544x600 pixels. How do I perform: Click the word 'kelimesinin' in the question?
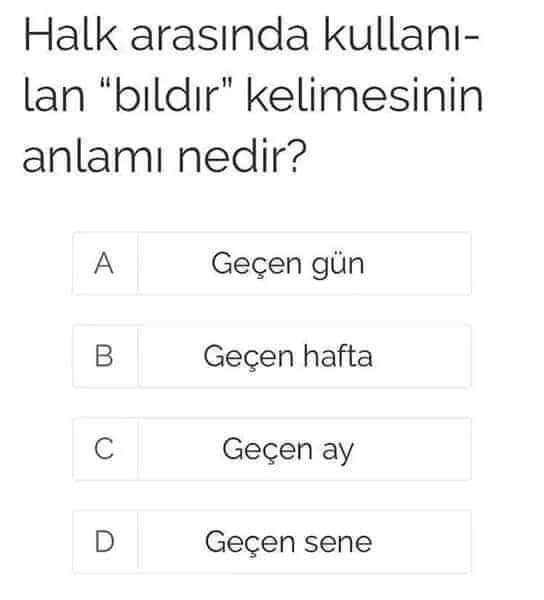(365, 95)
